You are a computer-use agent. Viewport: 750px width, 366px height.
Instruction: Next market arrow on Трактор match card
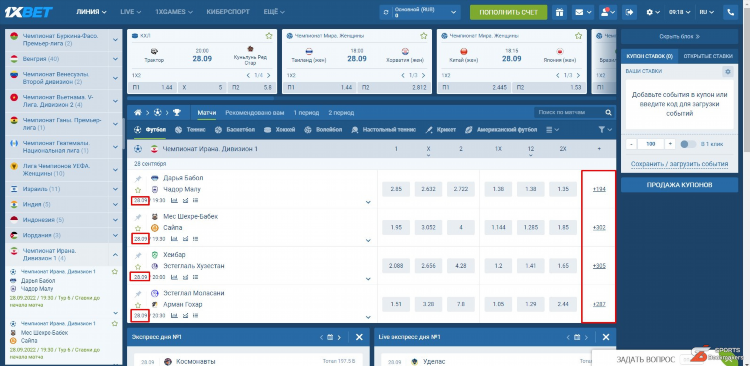pos(269,75)
